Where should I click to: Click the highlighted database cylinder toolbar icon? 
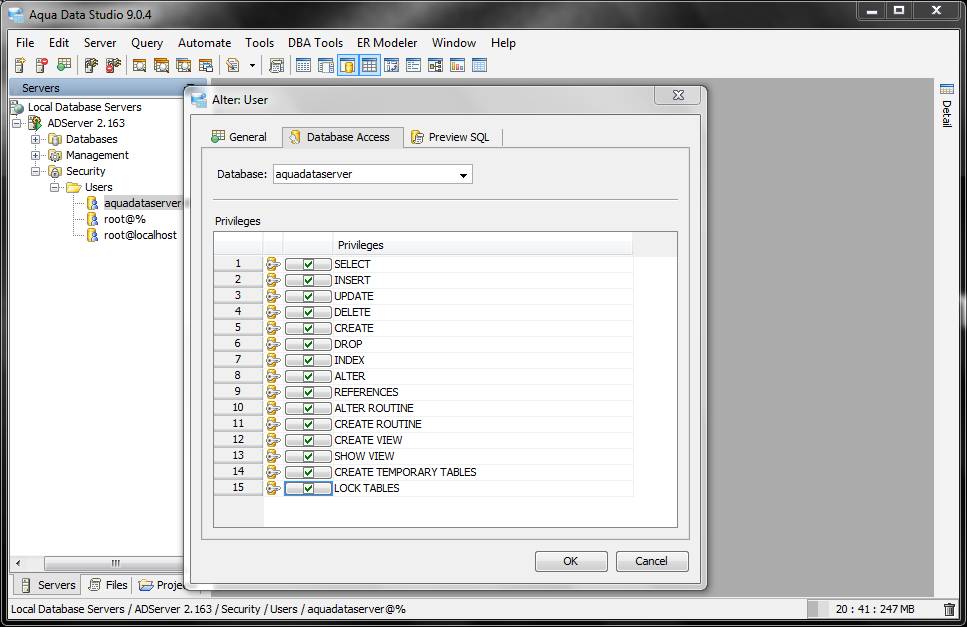(348, 65)
